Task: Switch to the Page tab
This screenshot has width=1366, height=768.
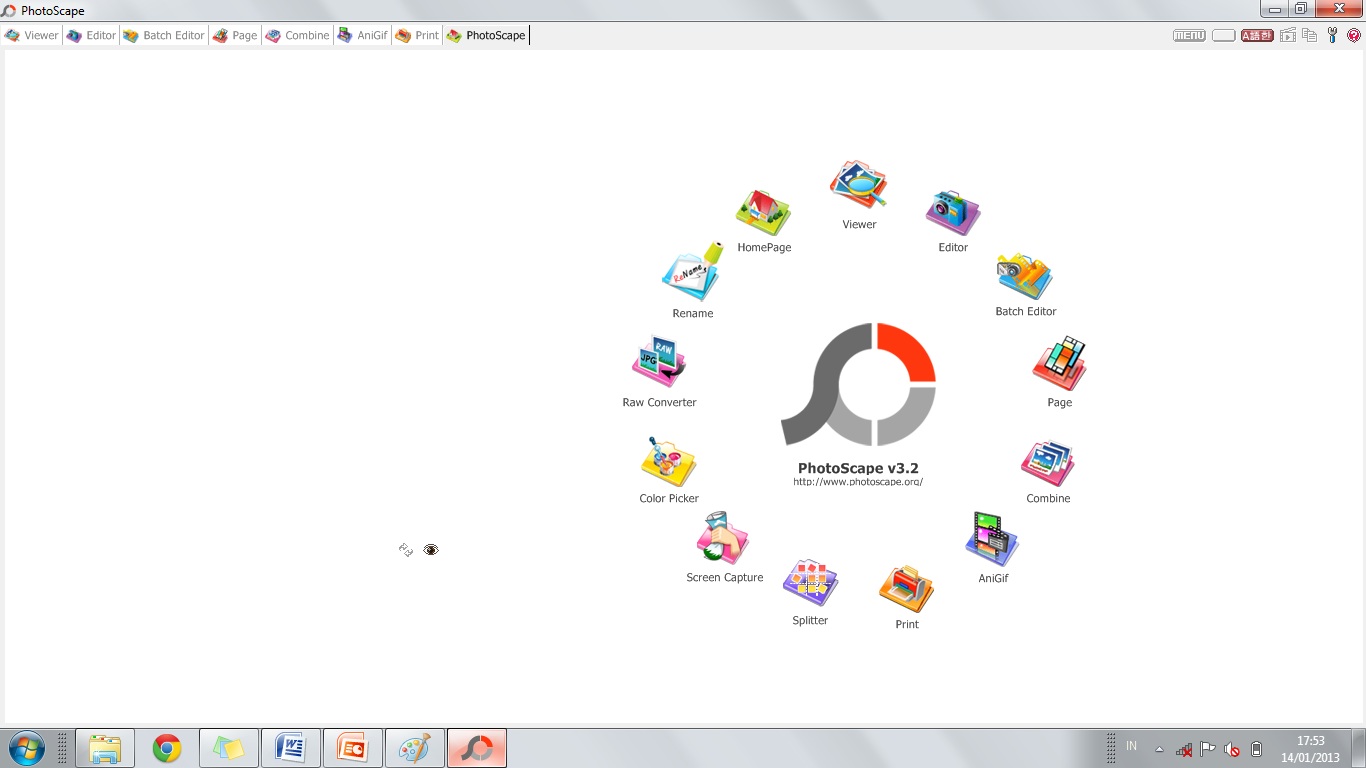Action: (x=235, y=35)
